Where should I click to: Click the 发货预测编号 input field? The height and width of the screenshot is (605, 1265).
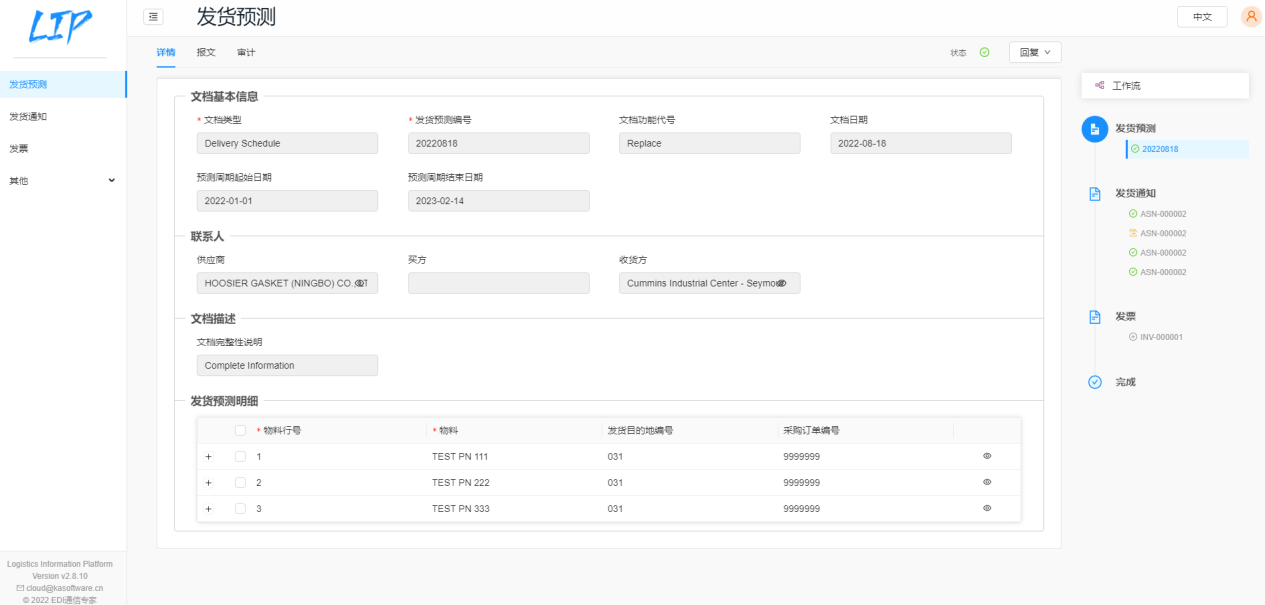tap(498, 143)
